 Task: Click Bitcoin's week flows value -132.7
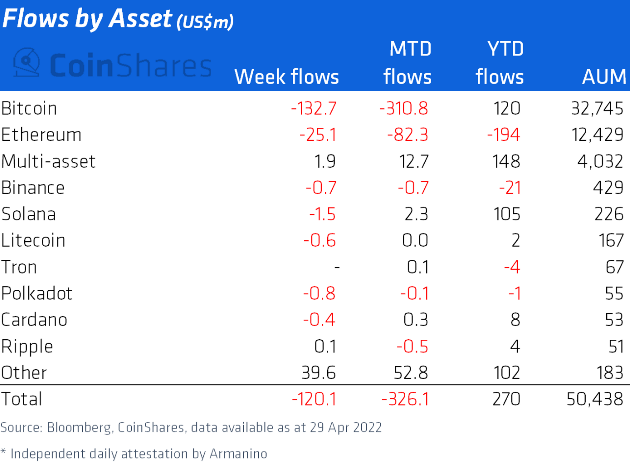(314, 109)
